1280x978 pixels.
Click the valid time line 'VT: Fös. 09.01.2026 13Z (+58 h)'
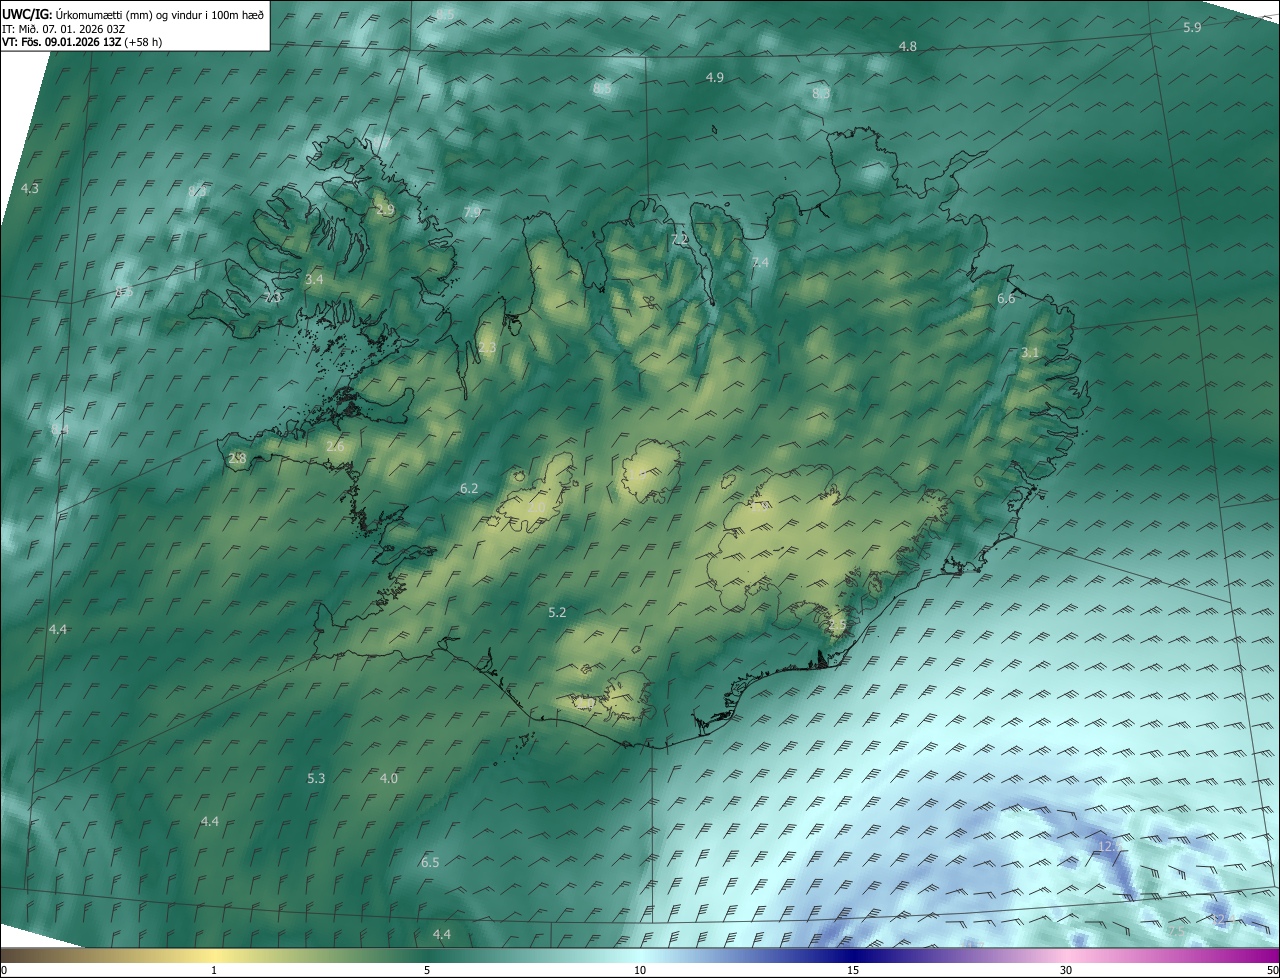(82, 42)
